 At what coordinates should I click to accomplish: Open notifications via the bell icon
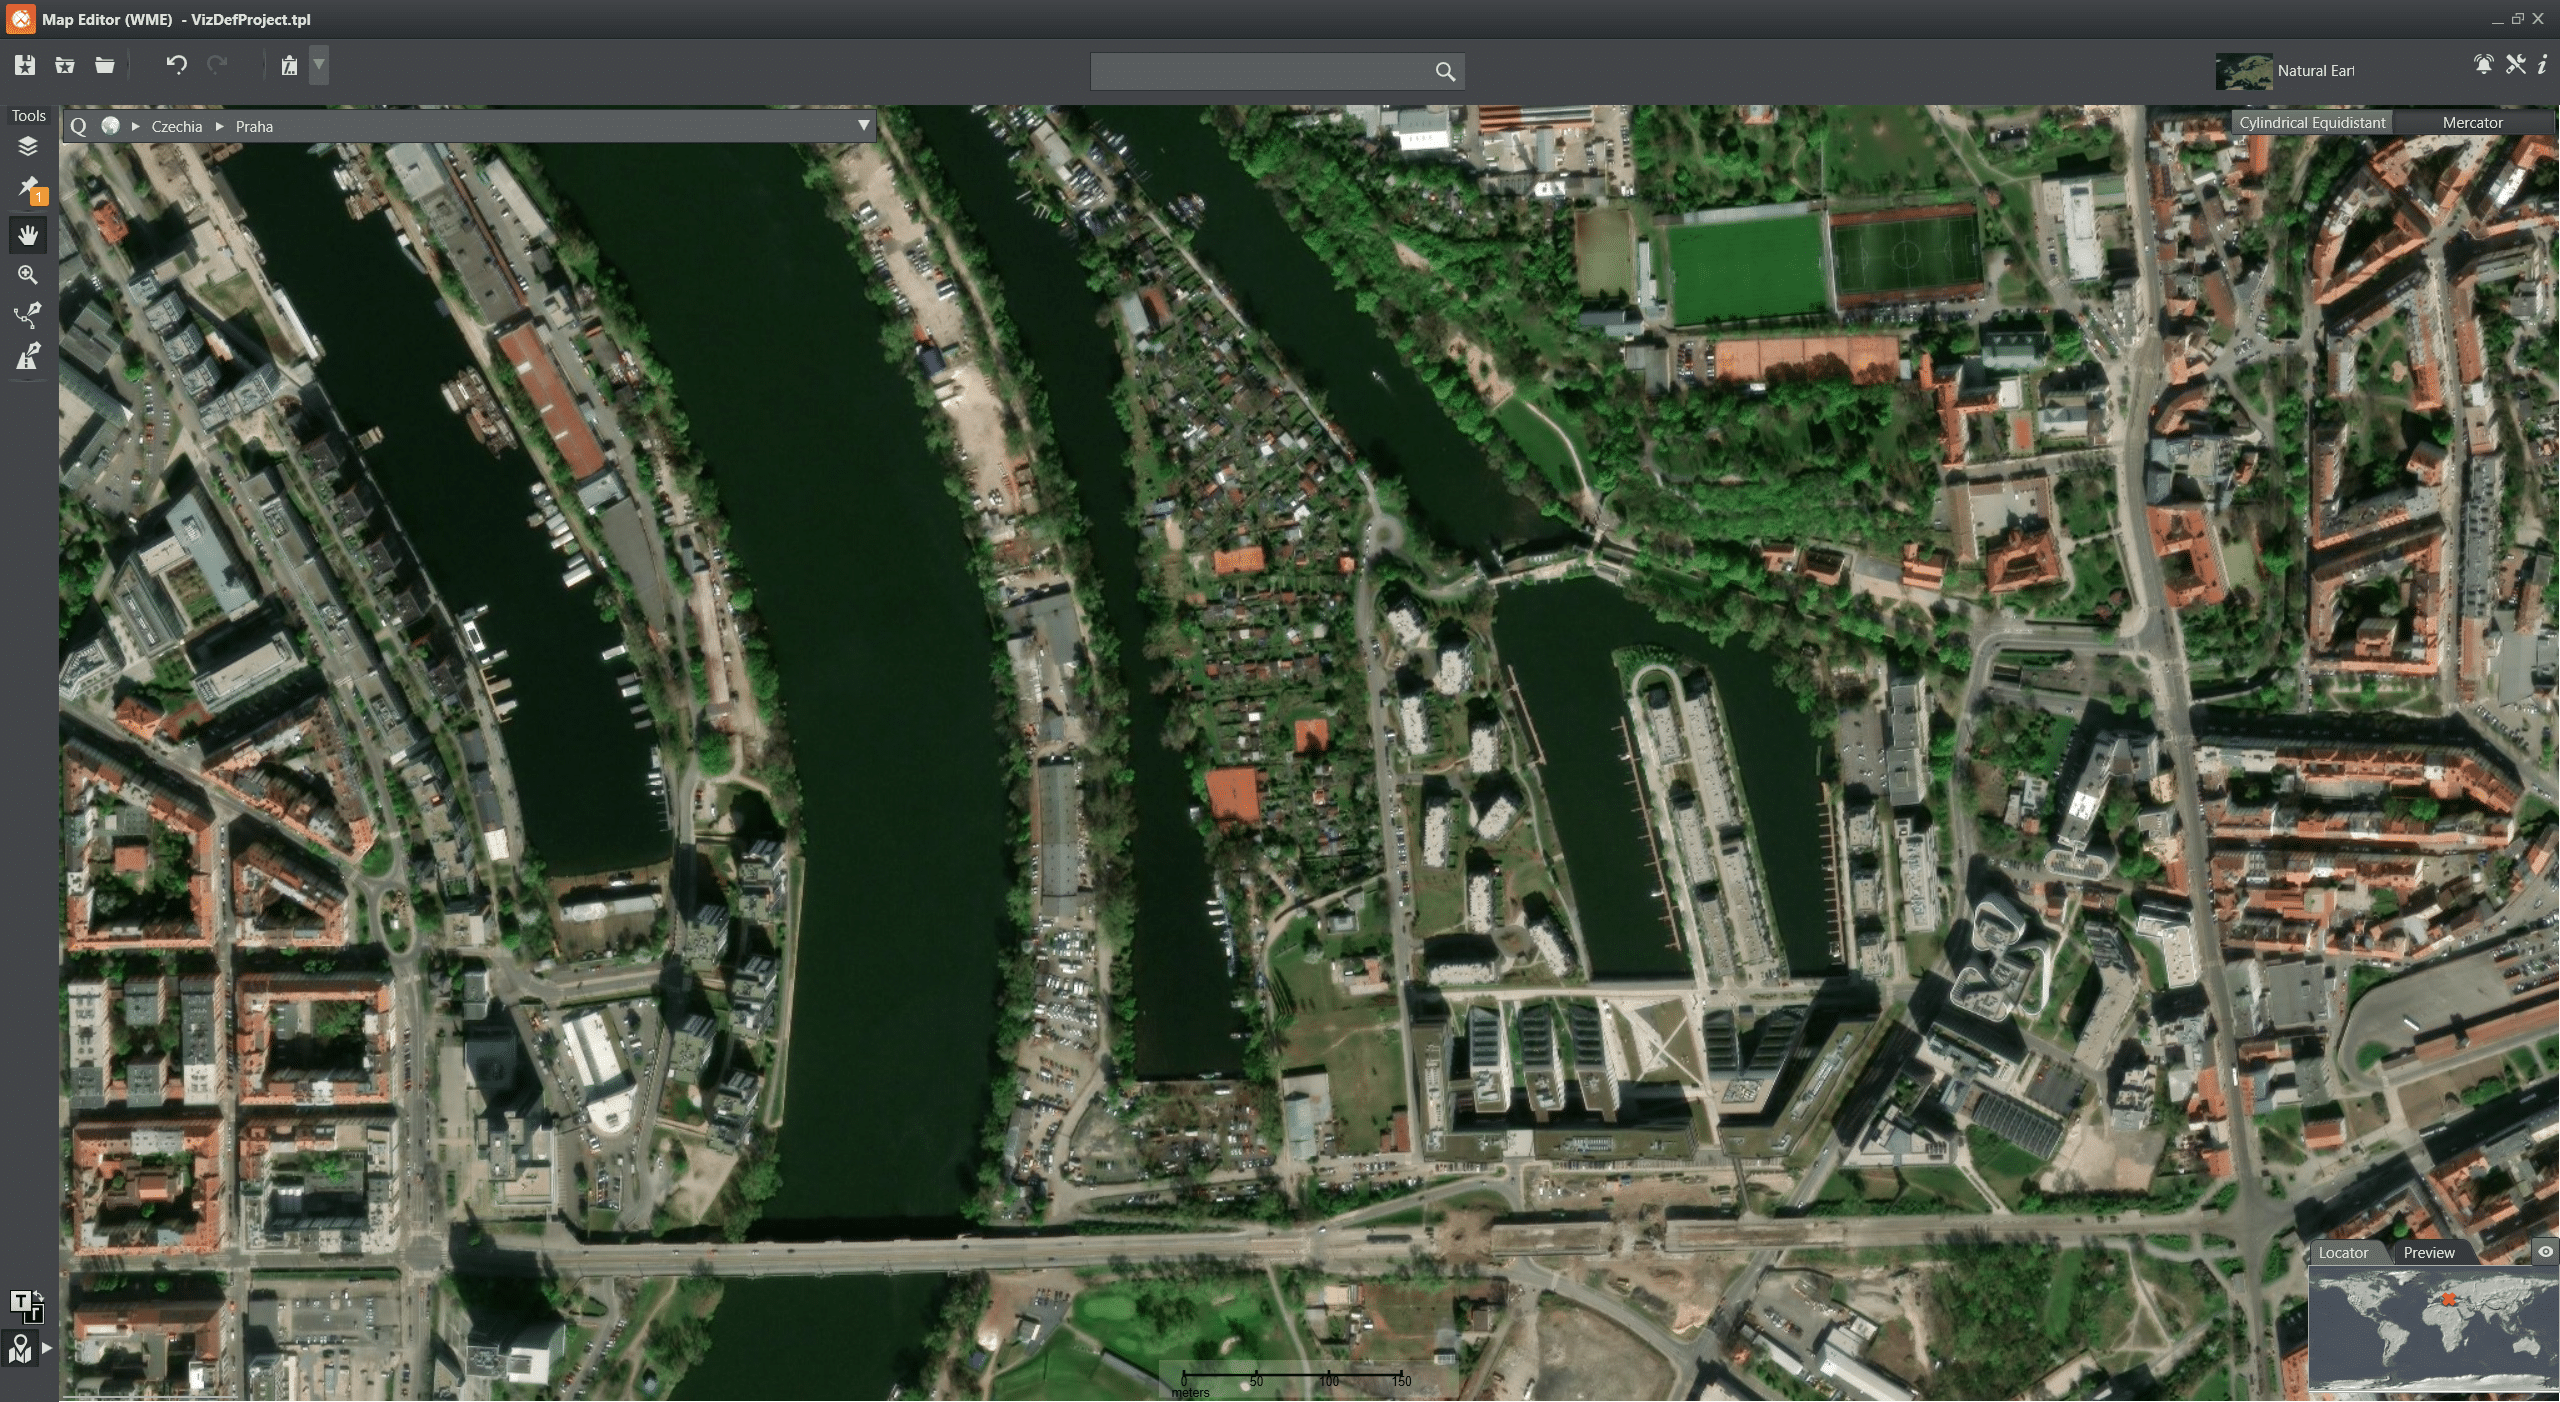coord(2484,64)
